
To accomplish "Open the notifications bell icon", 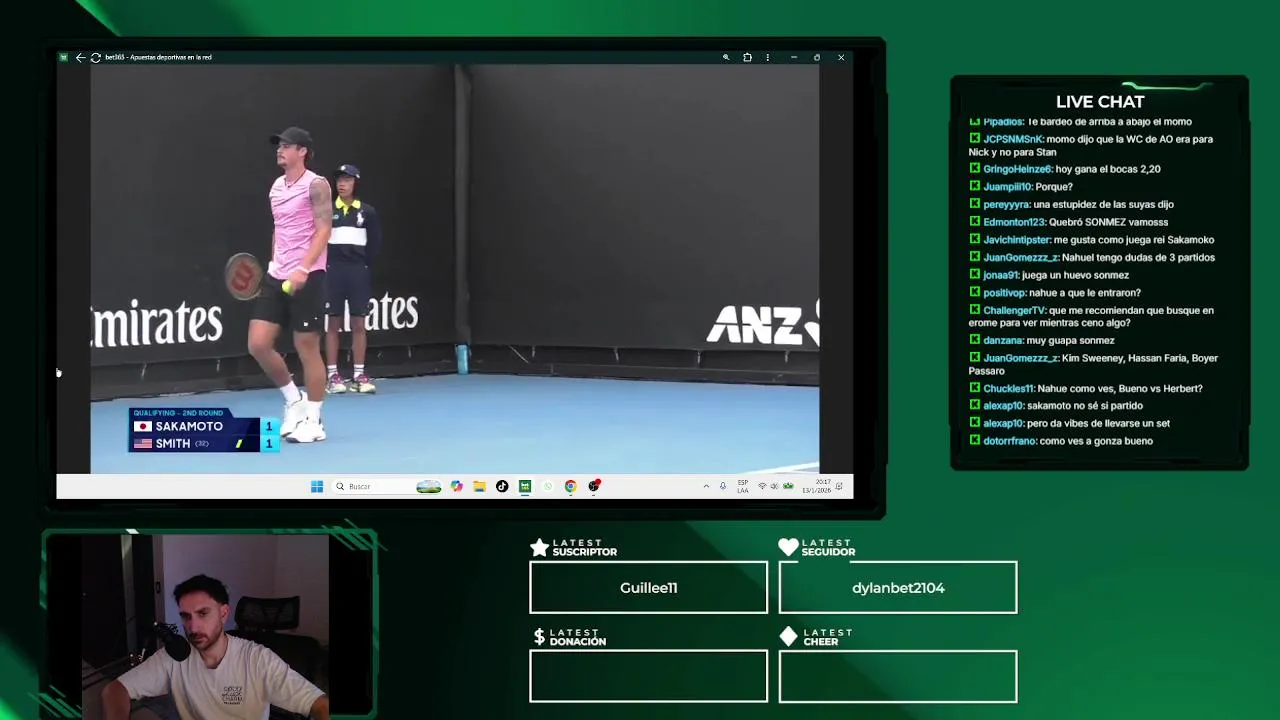I will pyautogui.click(x=840, y=486).
